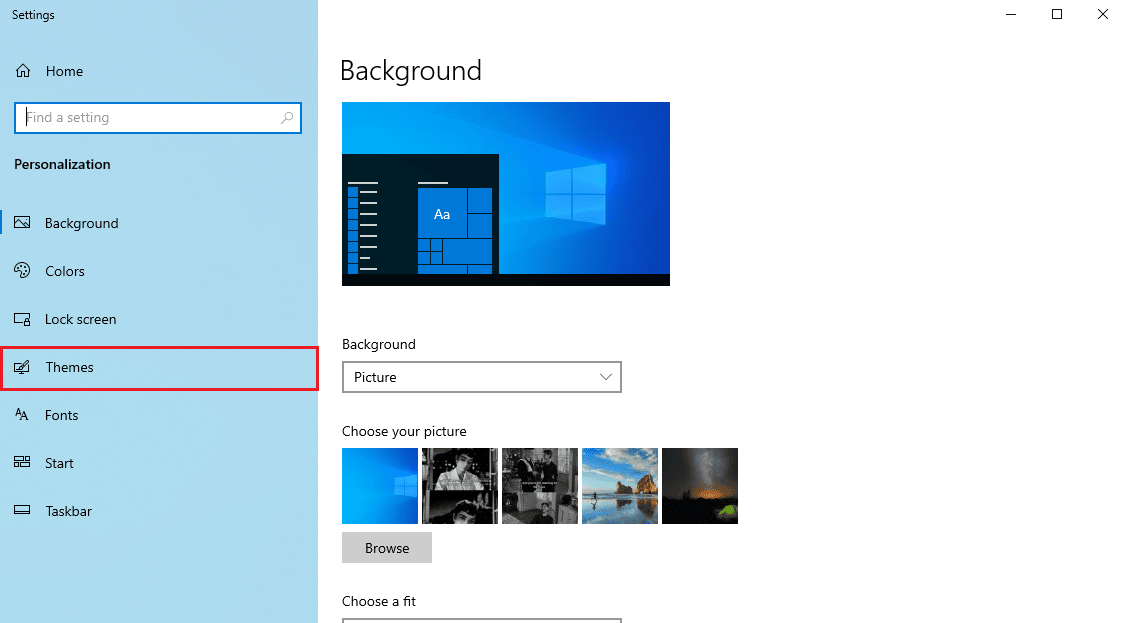Screen dimensions: 1125x623
Task: Click the Start tiles icon
Action: (x=23, y=463)
